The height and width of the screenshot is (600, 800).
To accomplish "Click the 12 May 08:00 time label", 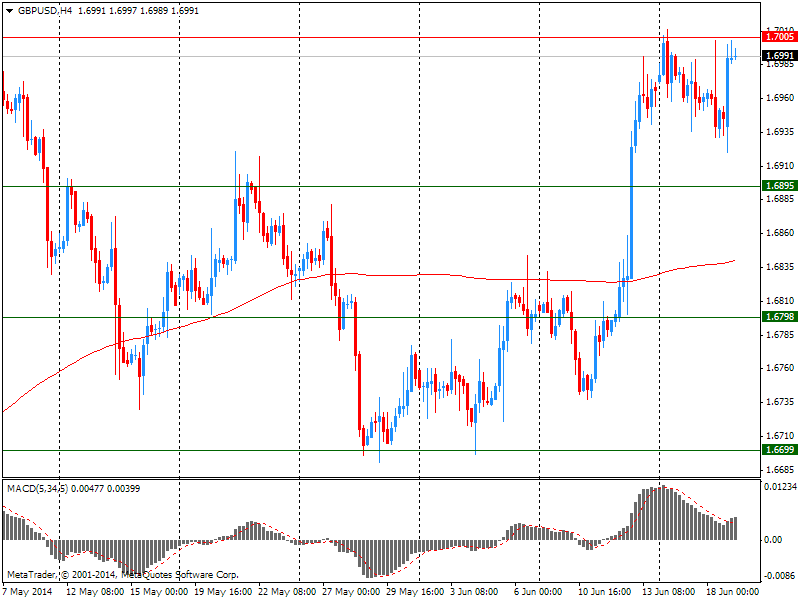I will pyautogui.click(x=95, y=592).
